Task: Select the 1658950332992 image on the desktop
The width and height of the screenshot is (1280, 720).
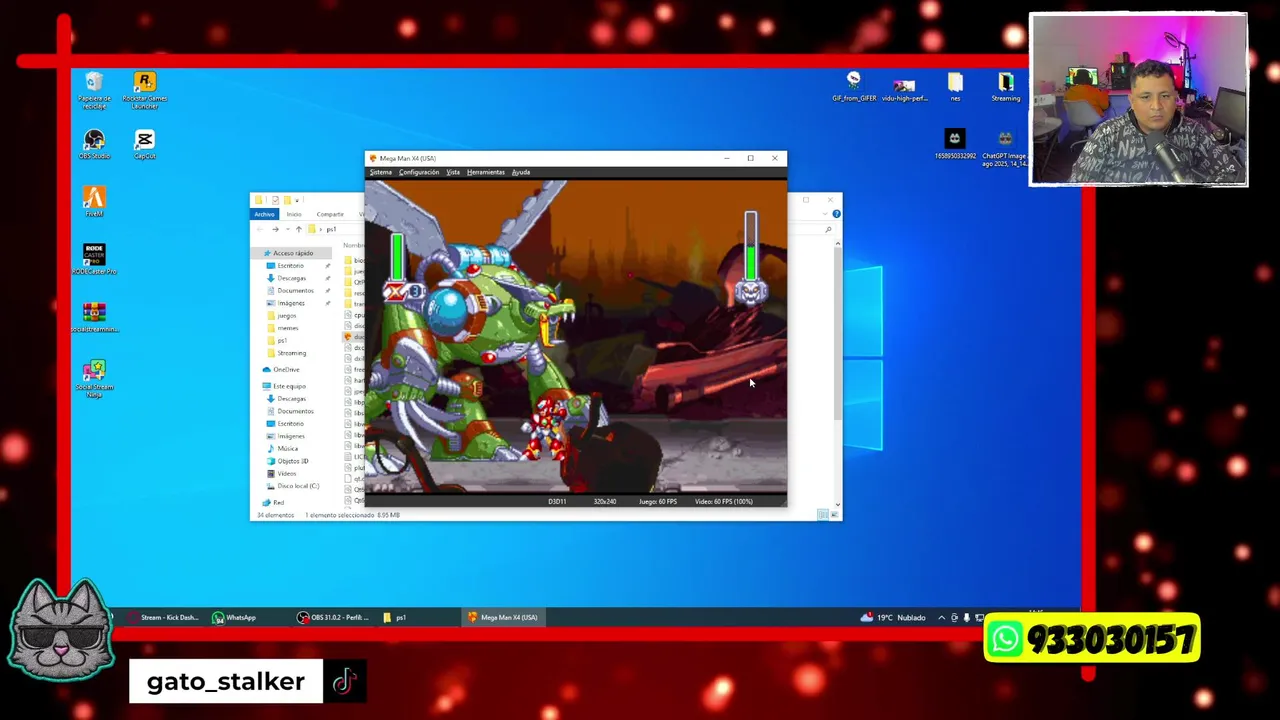Action: (x=954, y=144)
